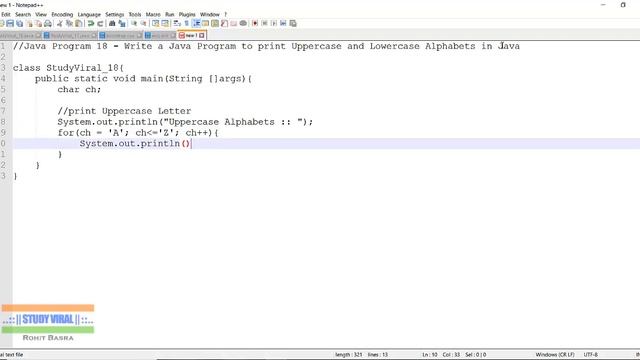Viewport: 640px width, 360px height.
Task: Click the for loop line of code
Action: tap(138, 133)
